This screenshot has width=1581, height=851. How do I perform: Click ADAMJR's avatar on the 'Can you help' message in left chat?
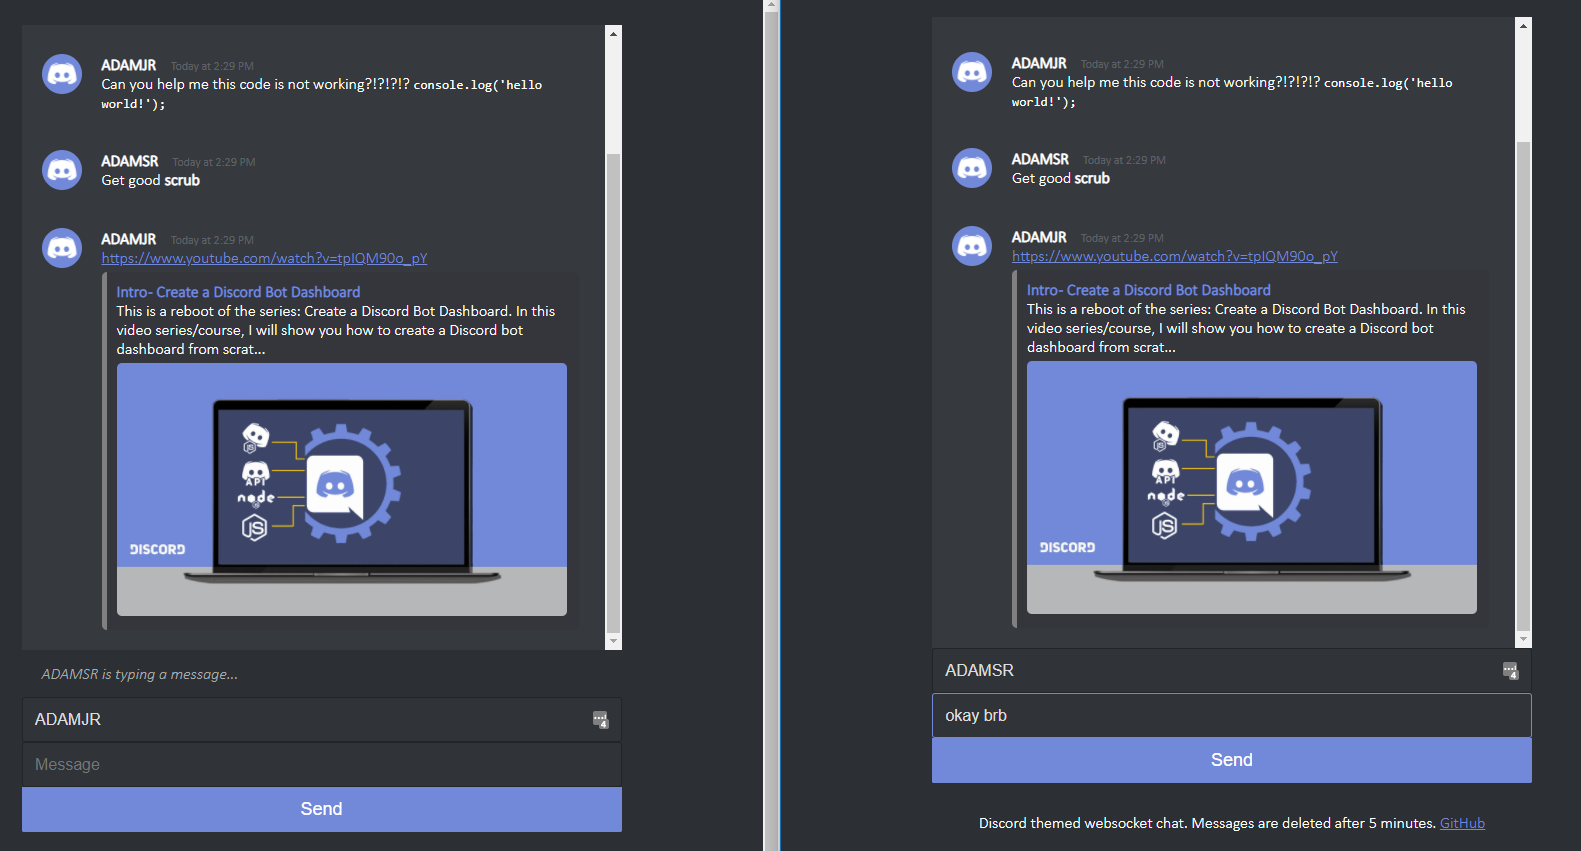pyautogui.click(x=62, y=74)
